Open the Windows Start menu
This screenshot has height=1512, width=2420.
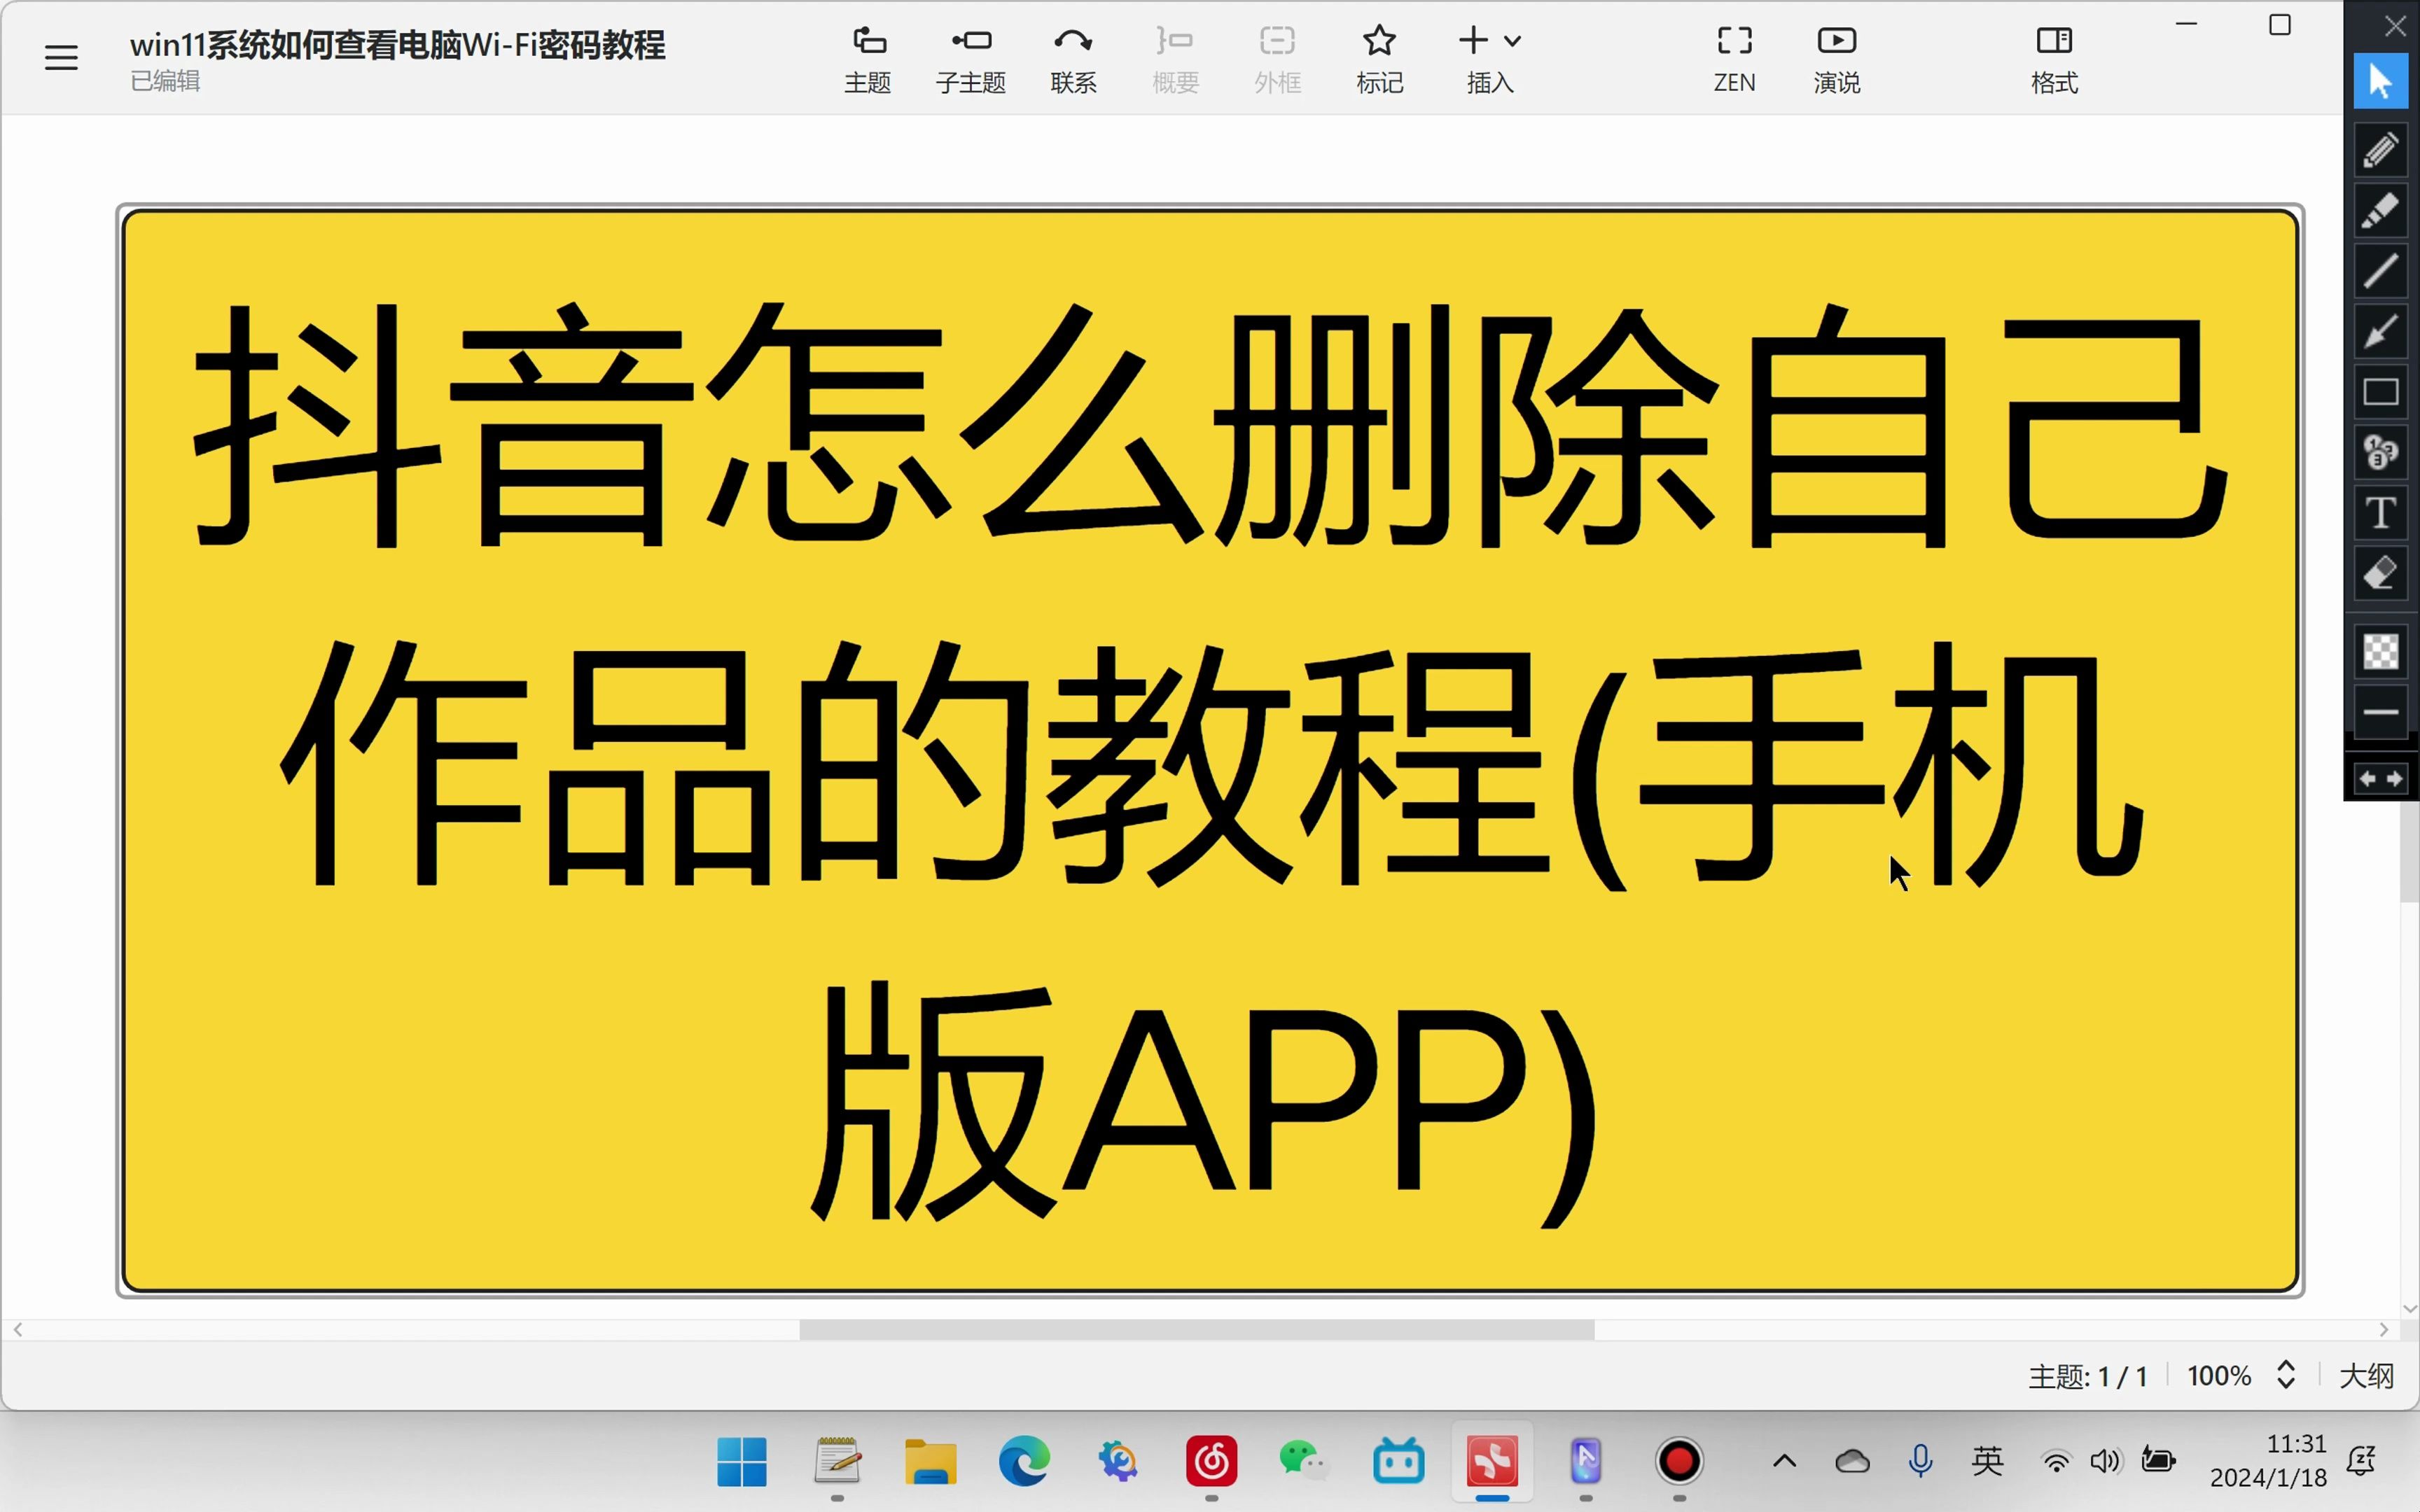pyautogui.click(x=742, y=1462)
